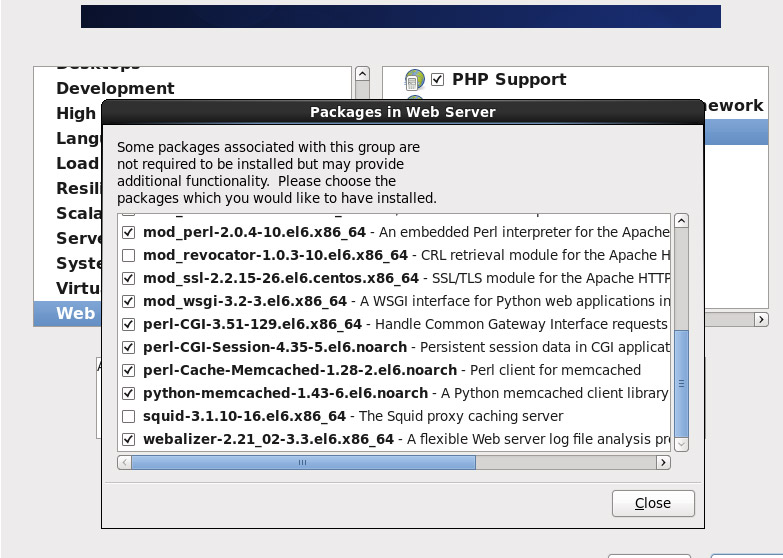This screenshot has width=783, height=558.
Task: Click the Close button in the dialog
Action: (x=653, y=503)
